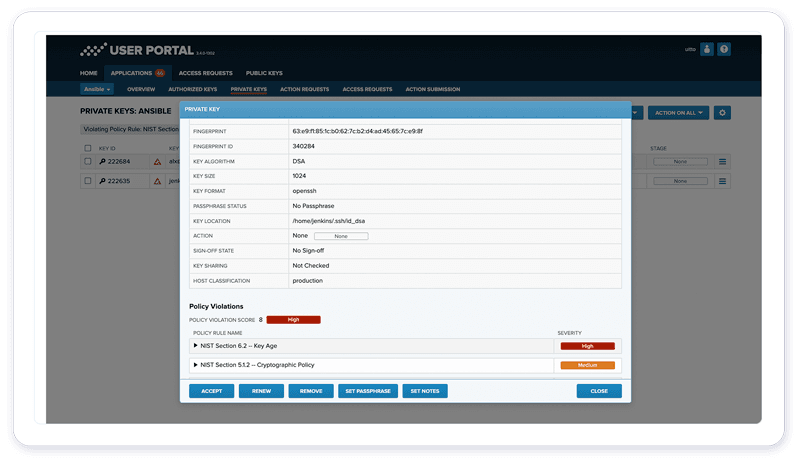Expand NIST Section 5.1.2 Cryptographic Policy rule

tap(195, 365)
